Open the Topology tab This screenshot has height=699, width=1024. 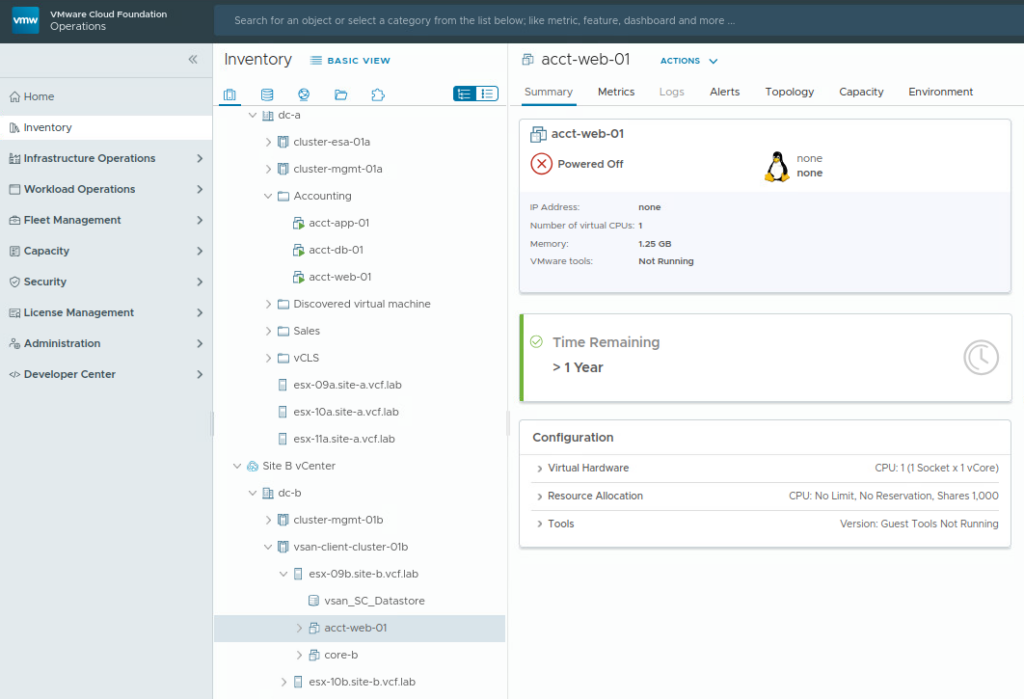789,92
